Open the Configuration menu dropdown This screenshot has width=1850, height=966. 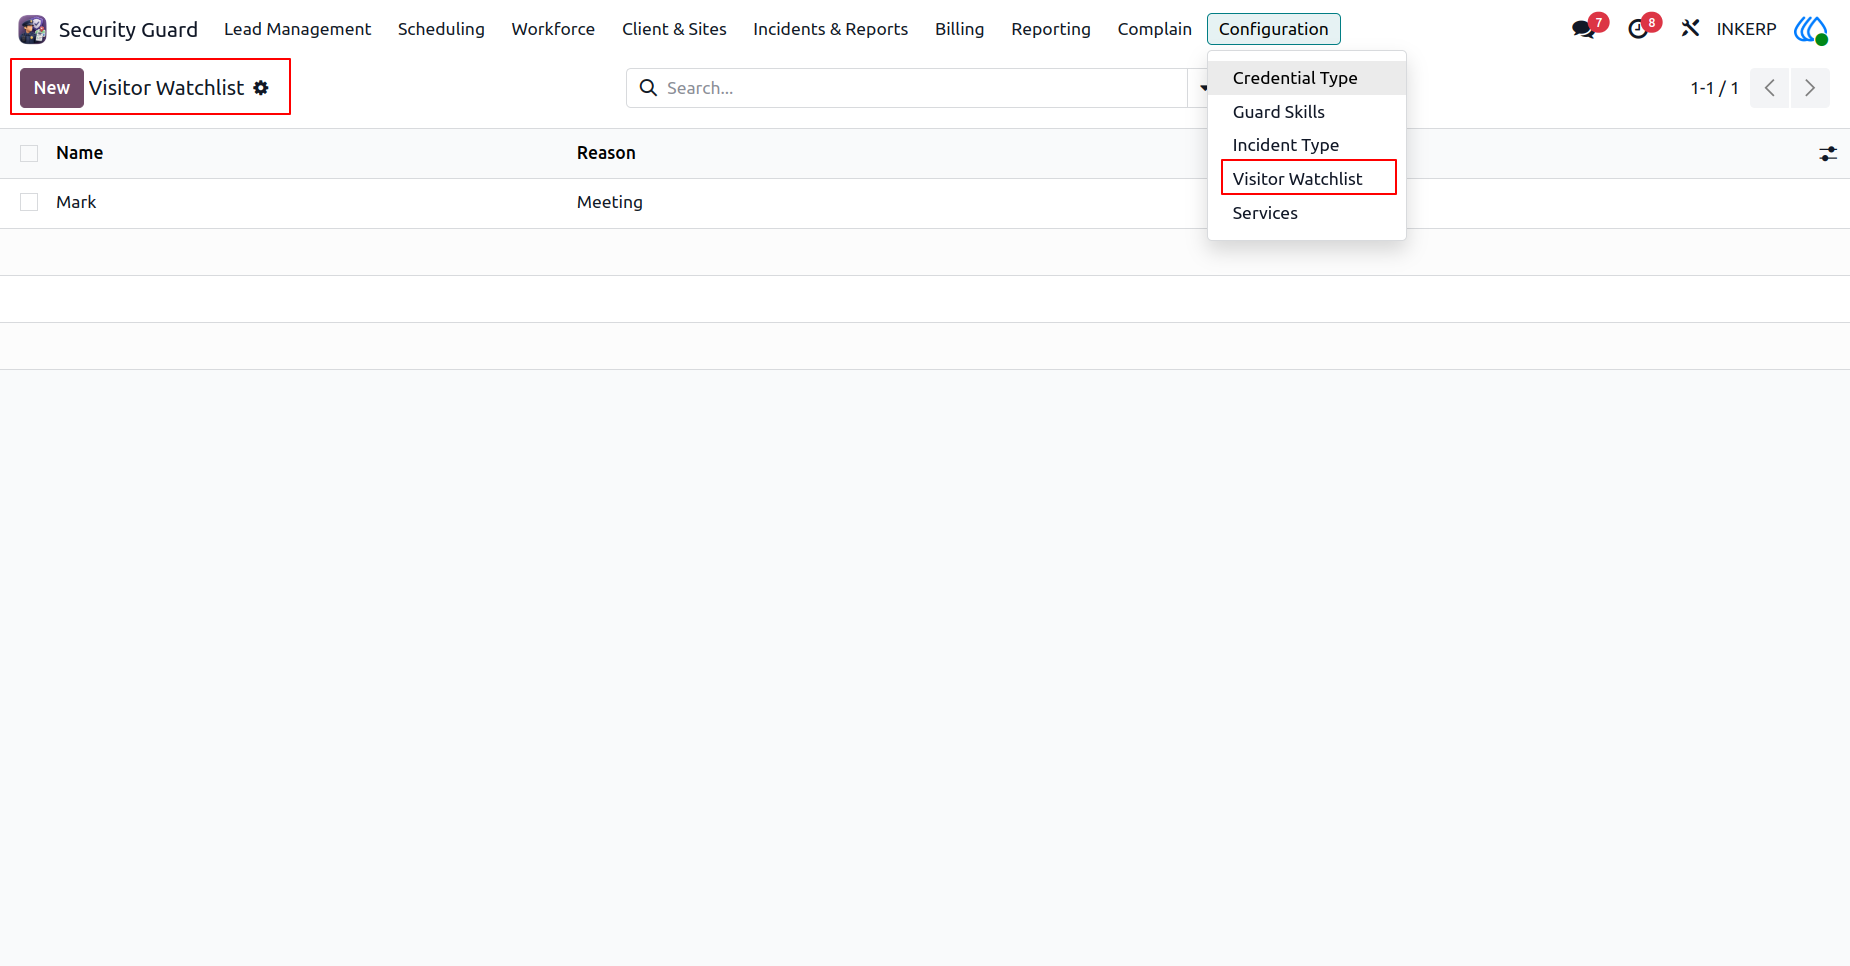tap(1273, 29)
